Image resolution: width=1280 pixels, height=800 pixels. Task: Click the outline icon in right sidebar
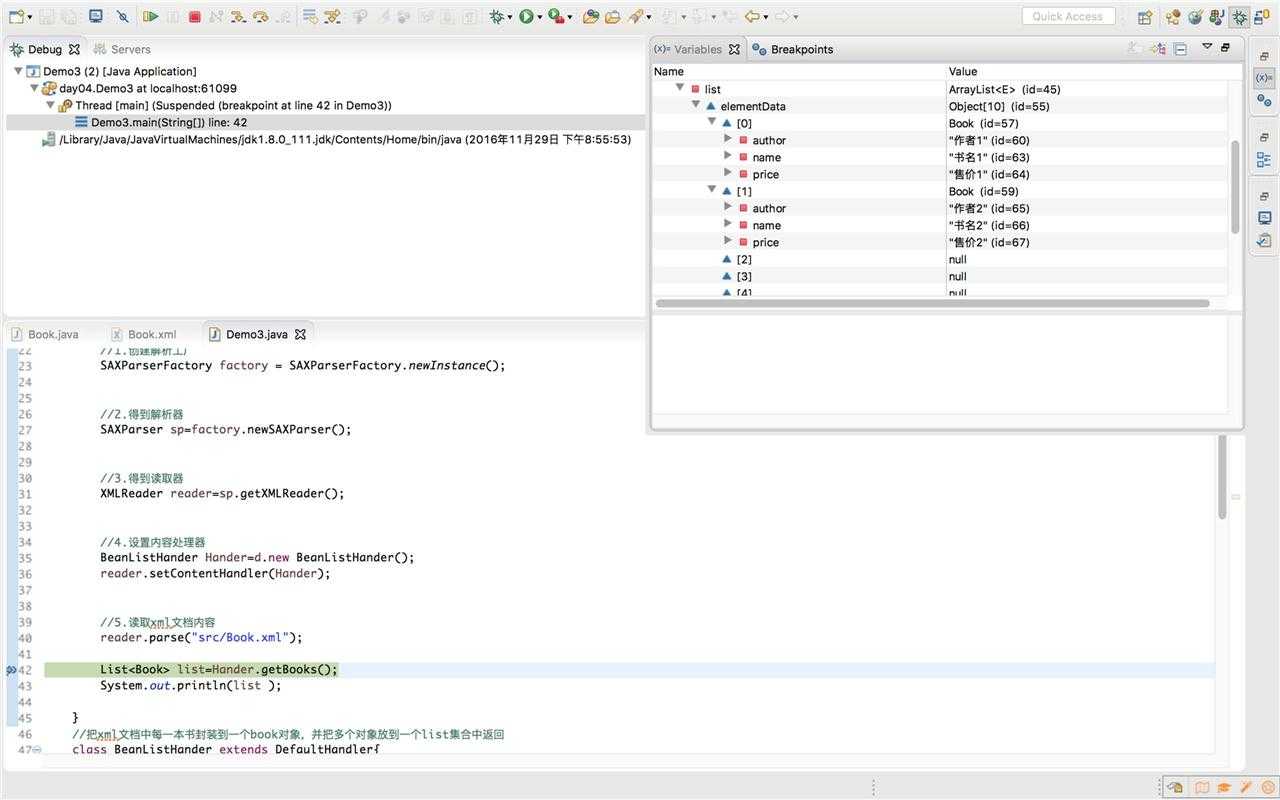point(1264,158)
